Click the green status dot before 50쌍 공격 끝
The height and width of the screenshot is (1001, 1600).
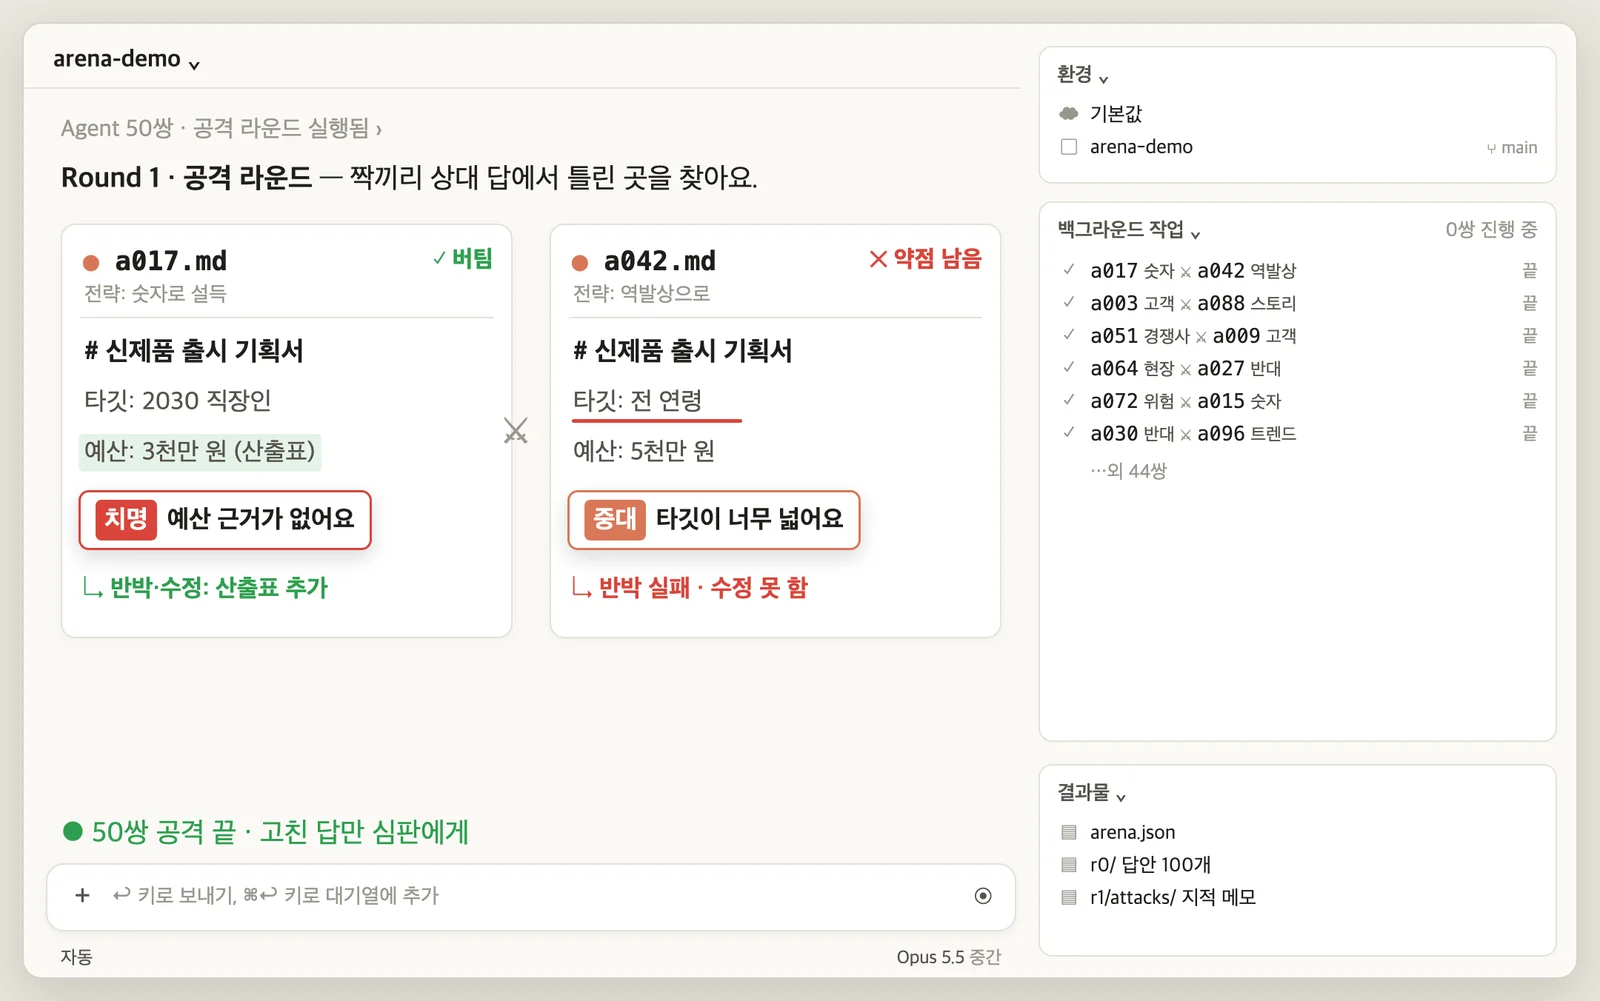click(72, 831)
